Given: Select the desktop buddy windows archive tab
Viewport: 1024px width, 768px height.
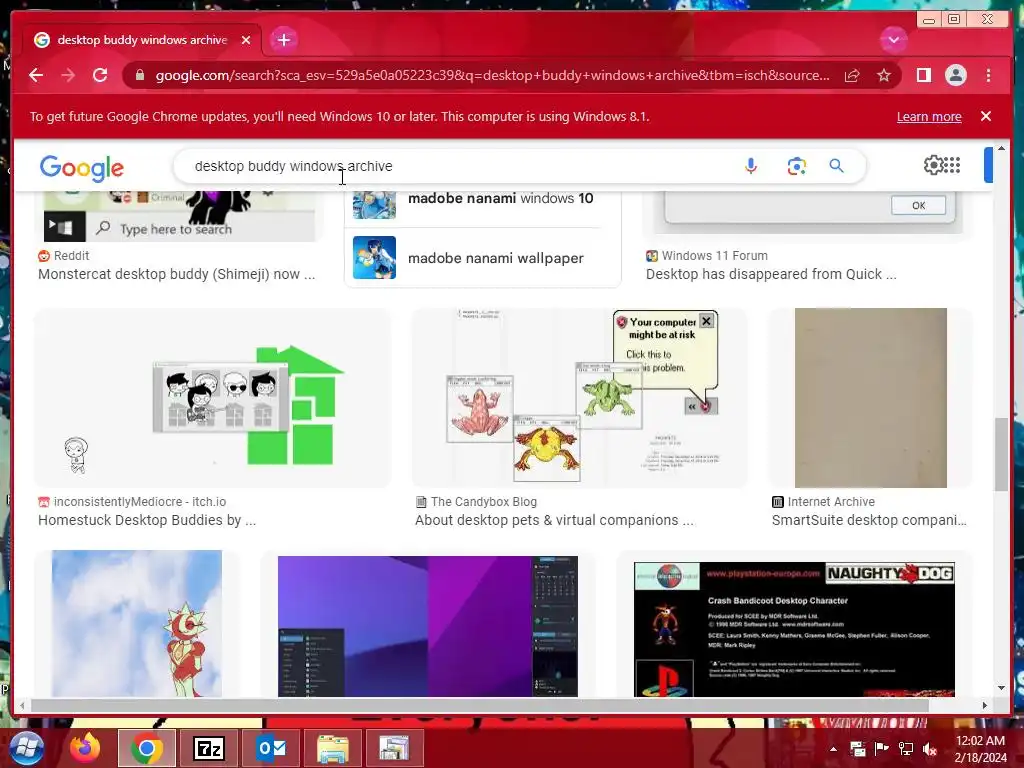Looking at the screenshot, I should (x=142, y=40).
